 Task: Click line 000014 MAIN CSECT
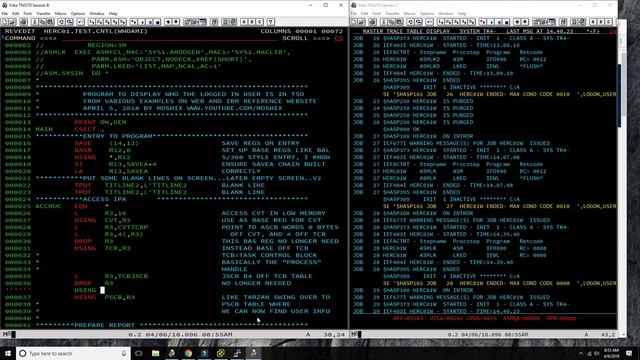pyautogui.click(x=54, y=129)
